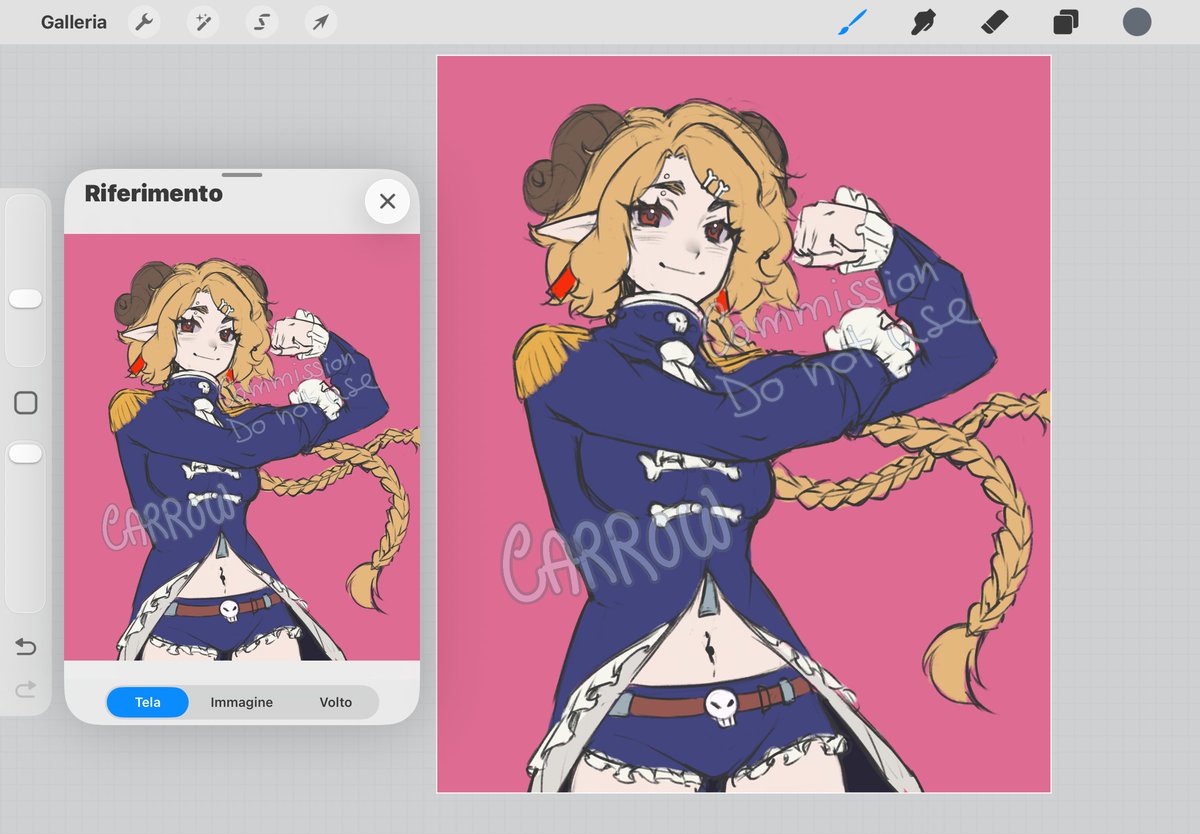The image size is (1200, 834).
Task: Select the Smudge tool
Action: [923, 22]
